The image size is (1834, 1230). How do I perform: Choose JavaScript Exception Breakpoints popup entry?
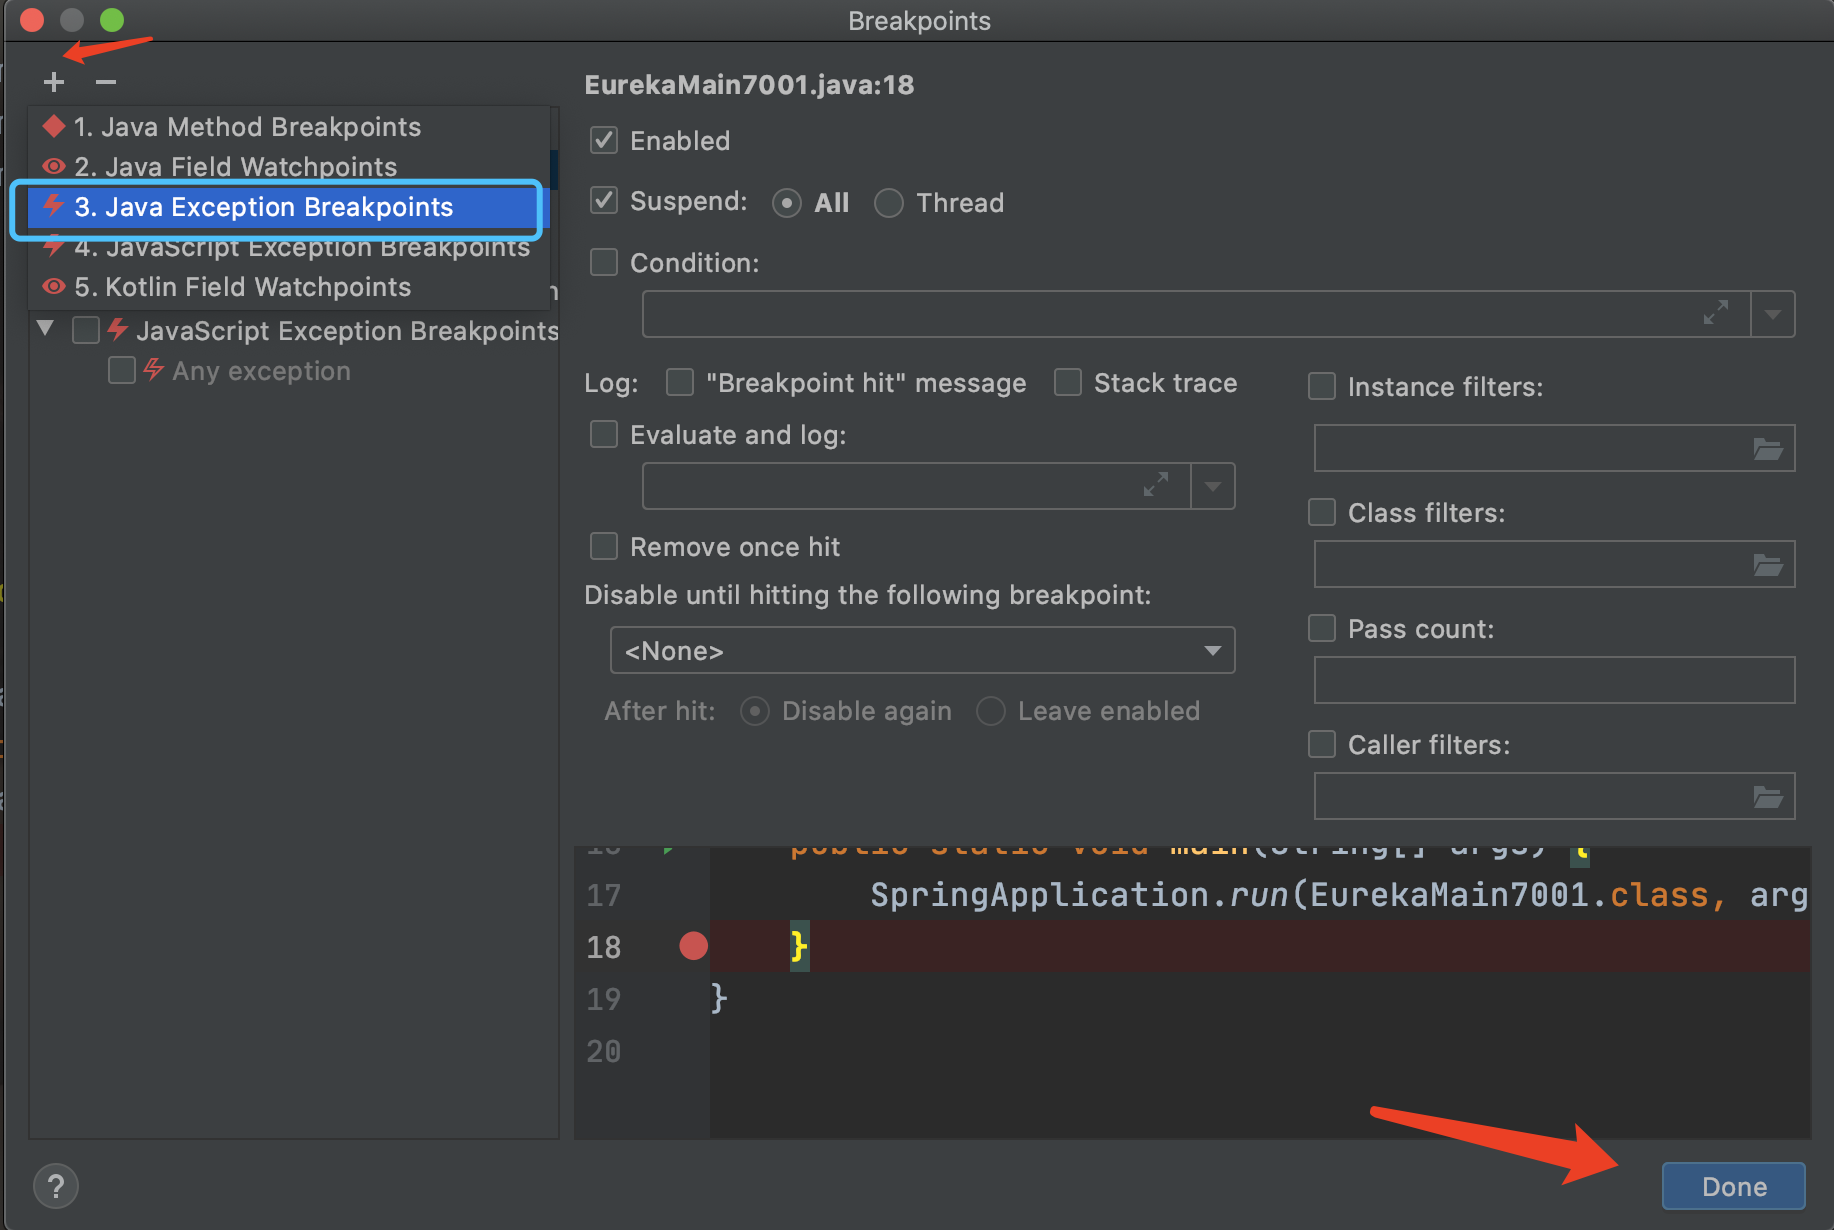pos(289,247)
